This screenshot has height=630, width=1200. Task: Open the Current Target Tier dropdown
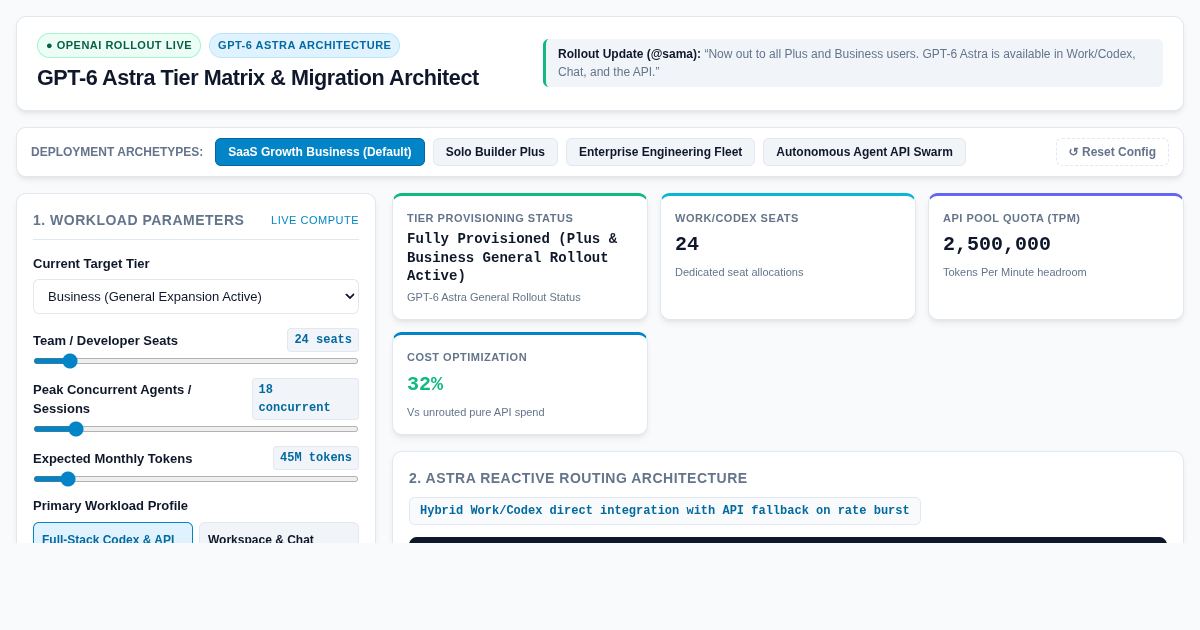[x=196, y=296]
